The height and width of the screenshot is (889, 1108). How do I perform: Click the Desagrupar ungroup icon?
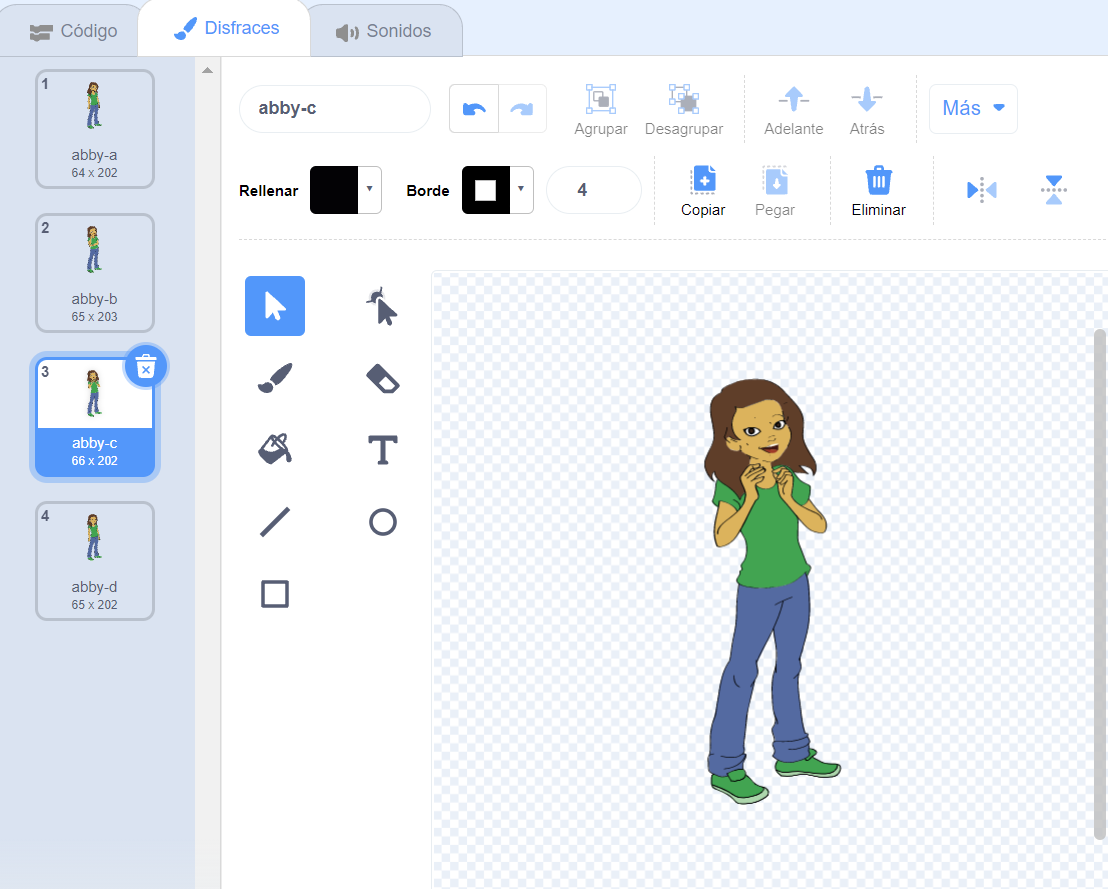(x=684, y=100)
